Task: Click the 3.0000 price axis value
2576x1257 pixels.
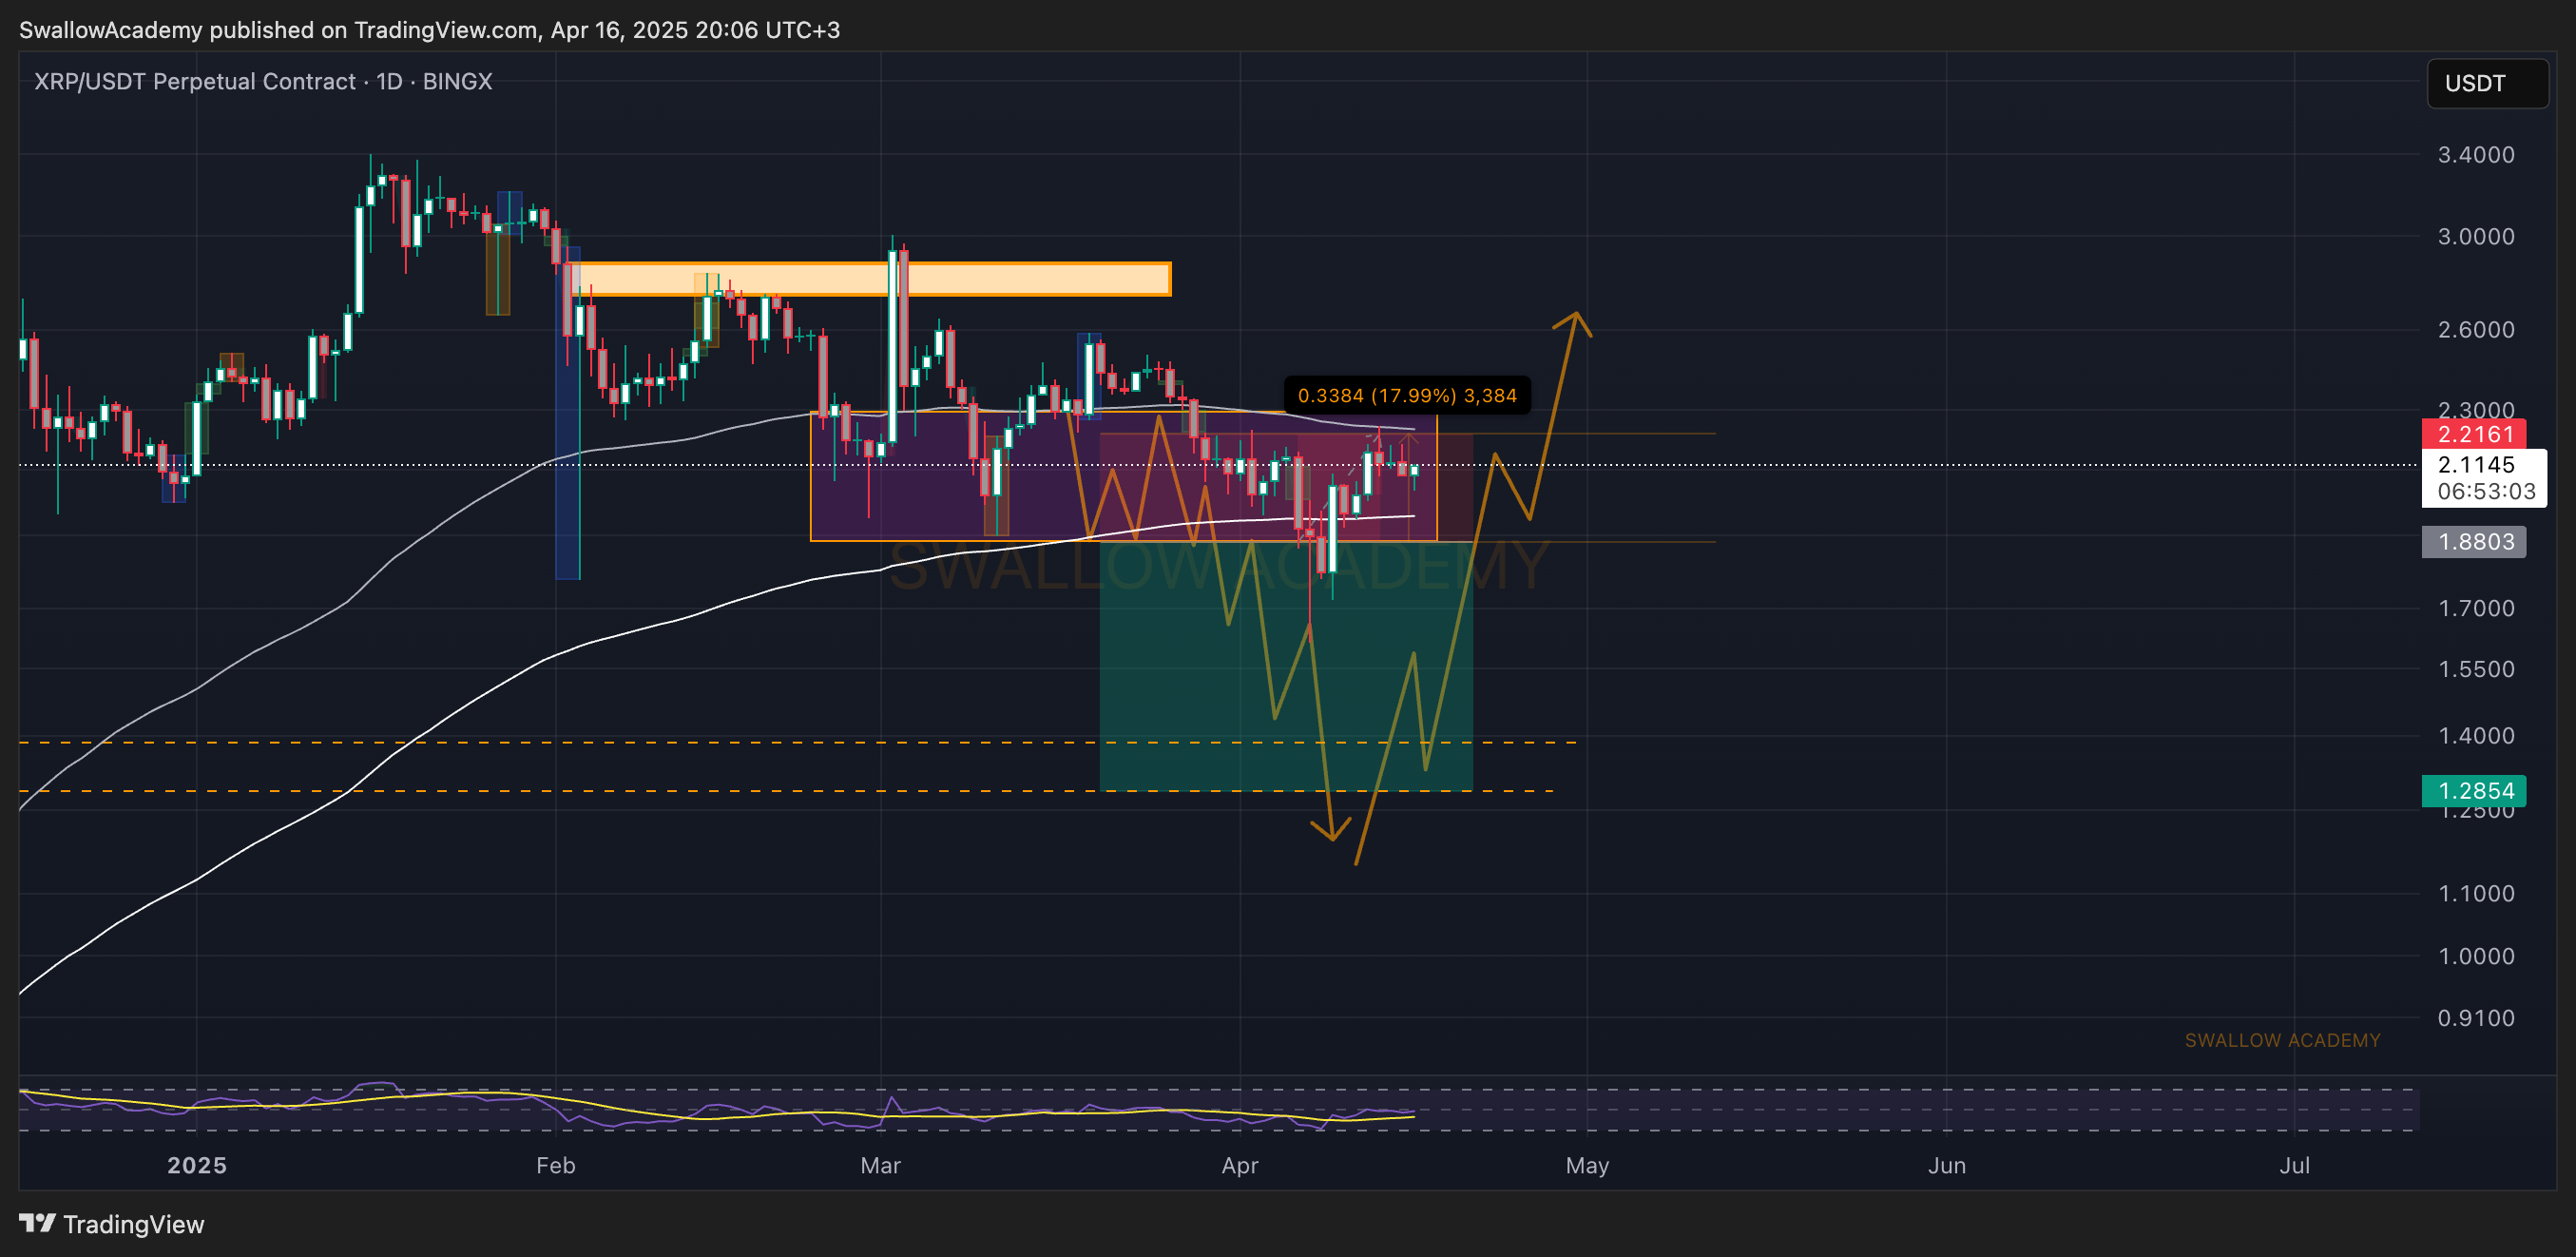Action: click(x=2476, y=237)
